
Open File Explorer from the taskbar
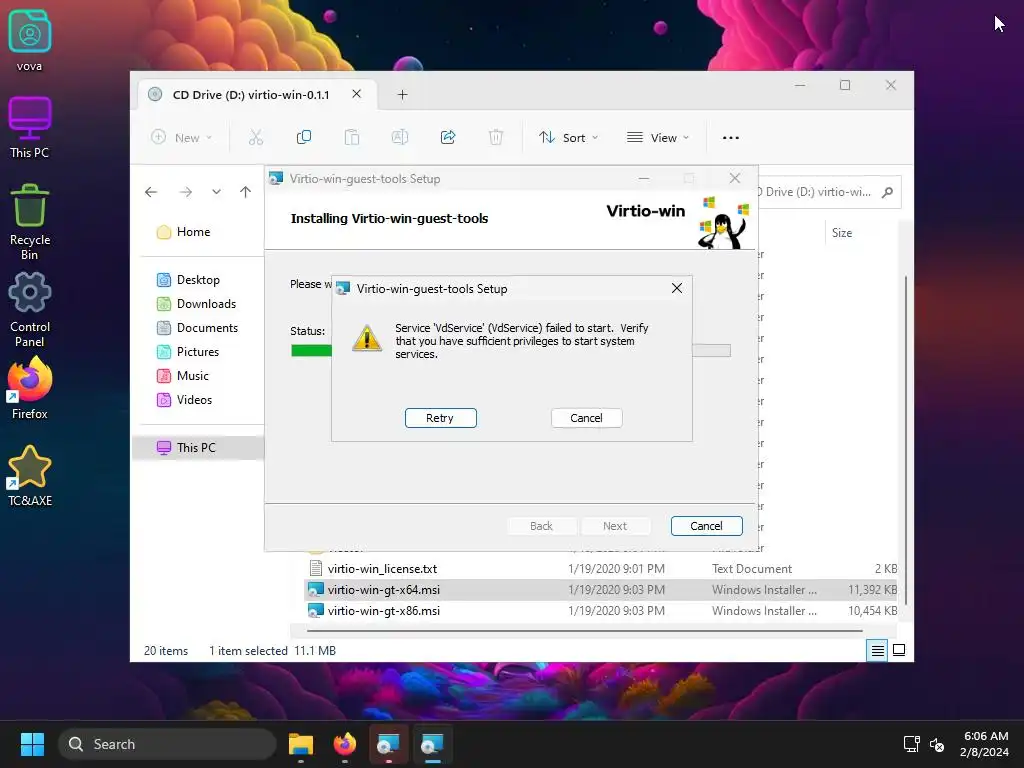tap(301, 744)
